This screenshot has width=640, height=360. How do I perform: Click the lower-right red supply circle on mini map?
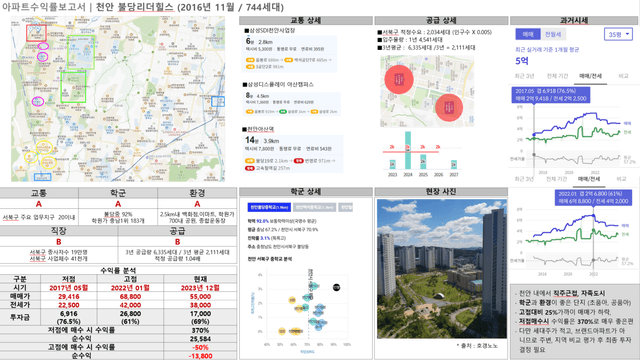pyautogui.click(x=449, y=108)
